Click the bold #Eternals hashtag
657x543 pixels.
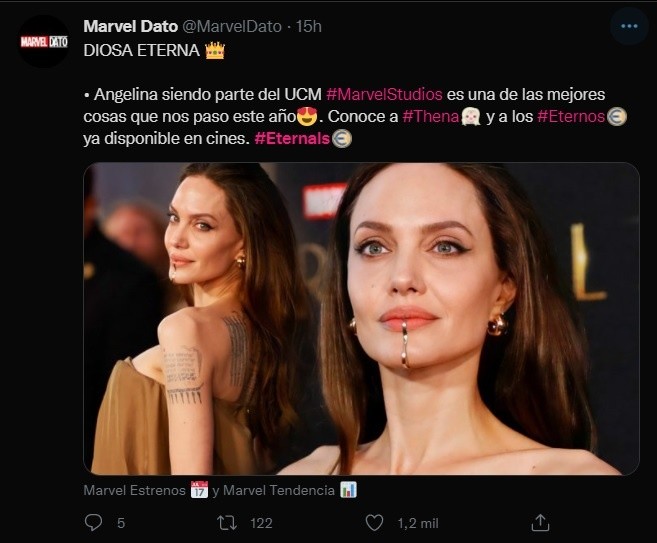pyautogui.click(x=292, y=140)
